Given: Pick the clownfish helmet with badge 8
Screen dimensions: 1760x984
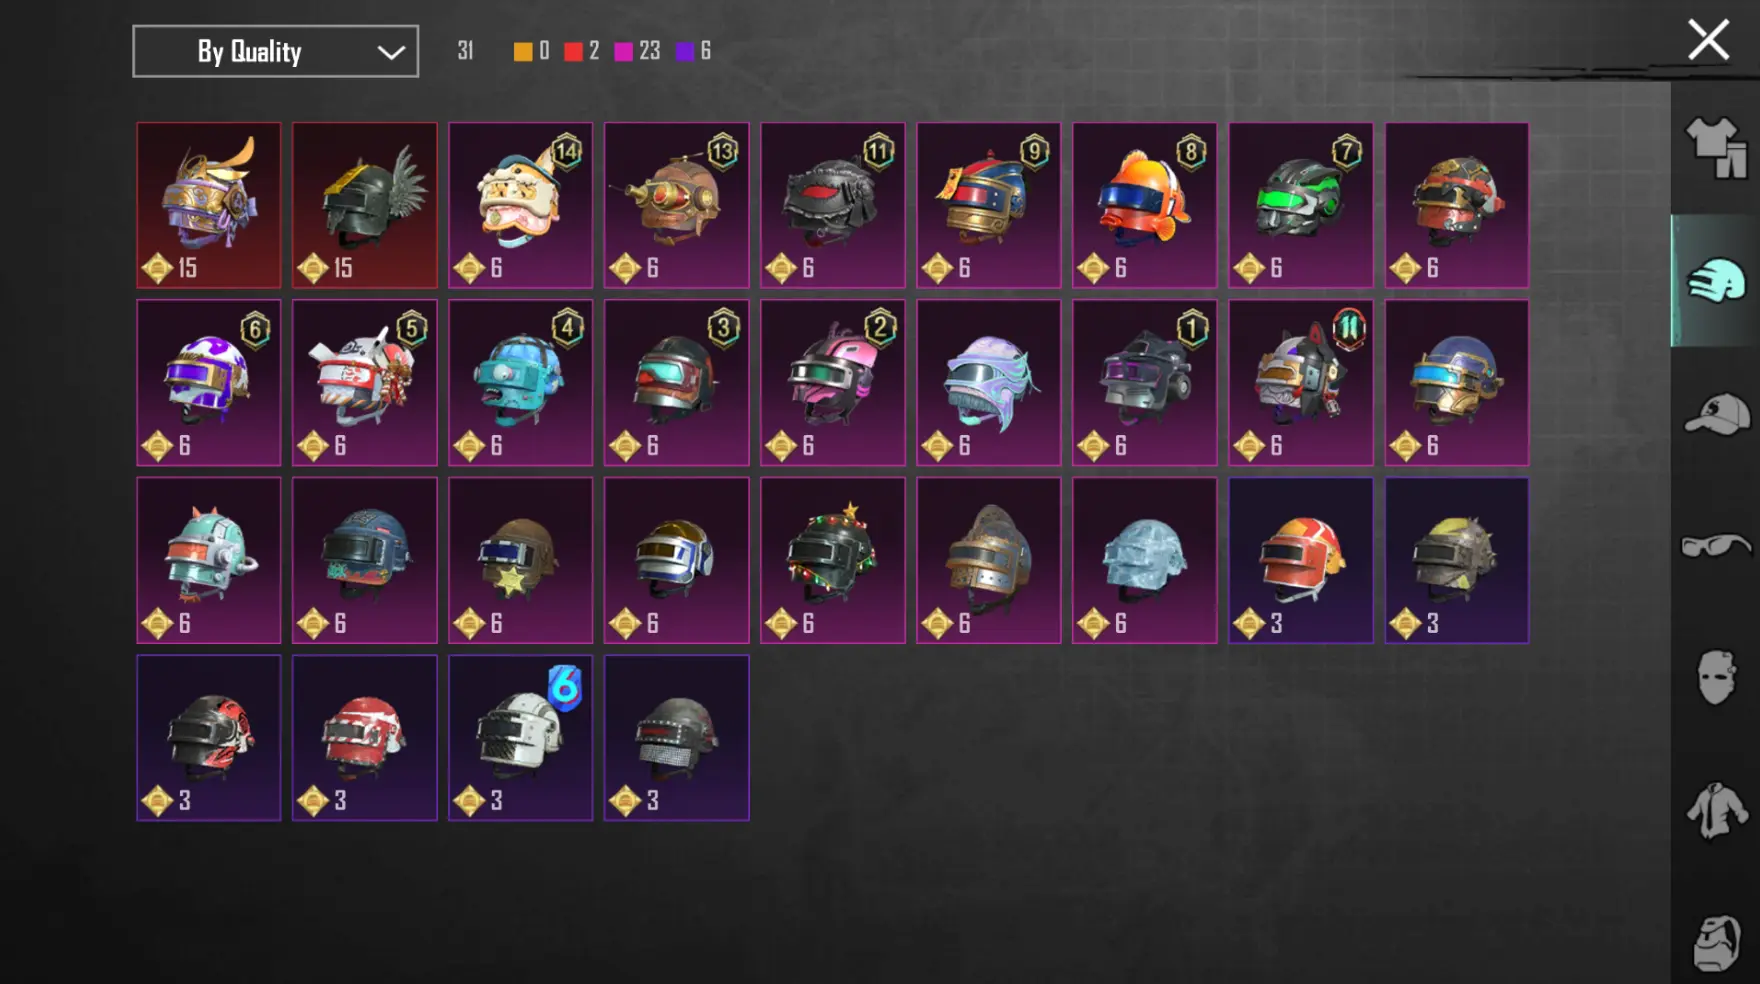Looking at the screenshot, I should coord(1145,205).
